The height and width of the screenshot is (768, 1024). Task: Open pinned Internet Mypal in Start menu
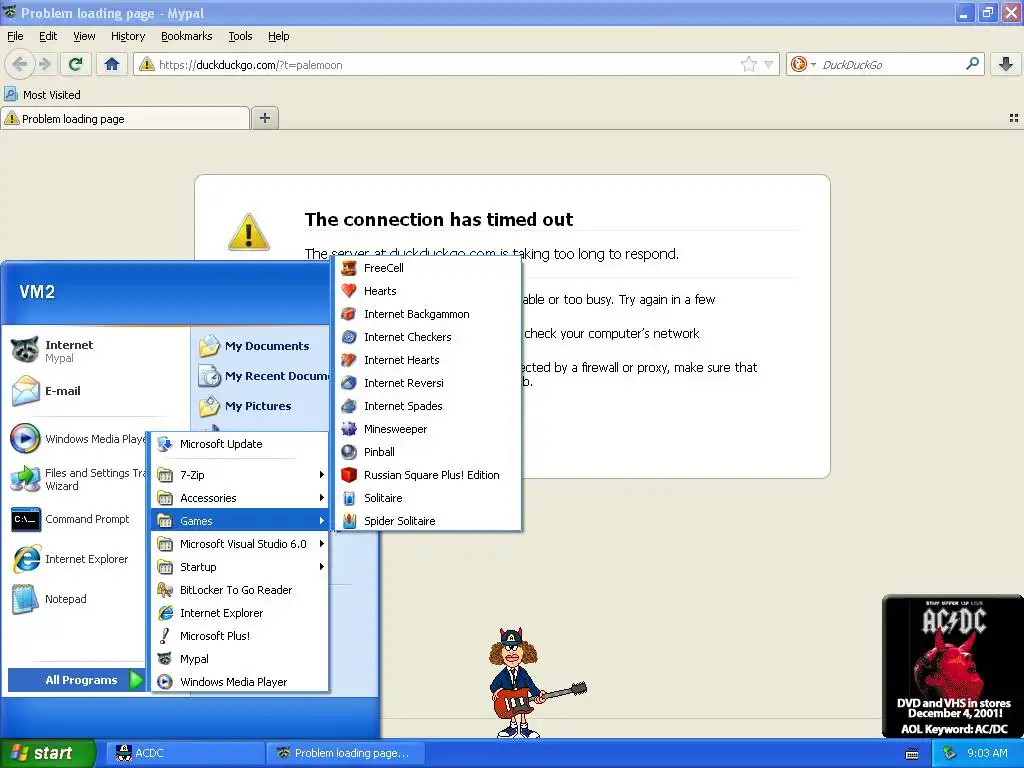point(95,351)
